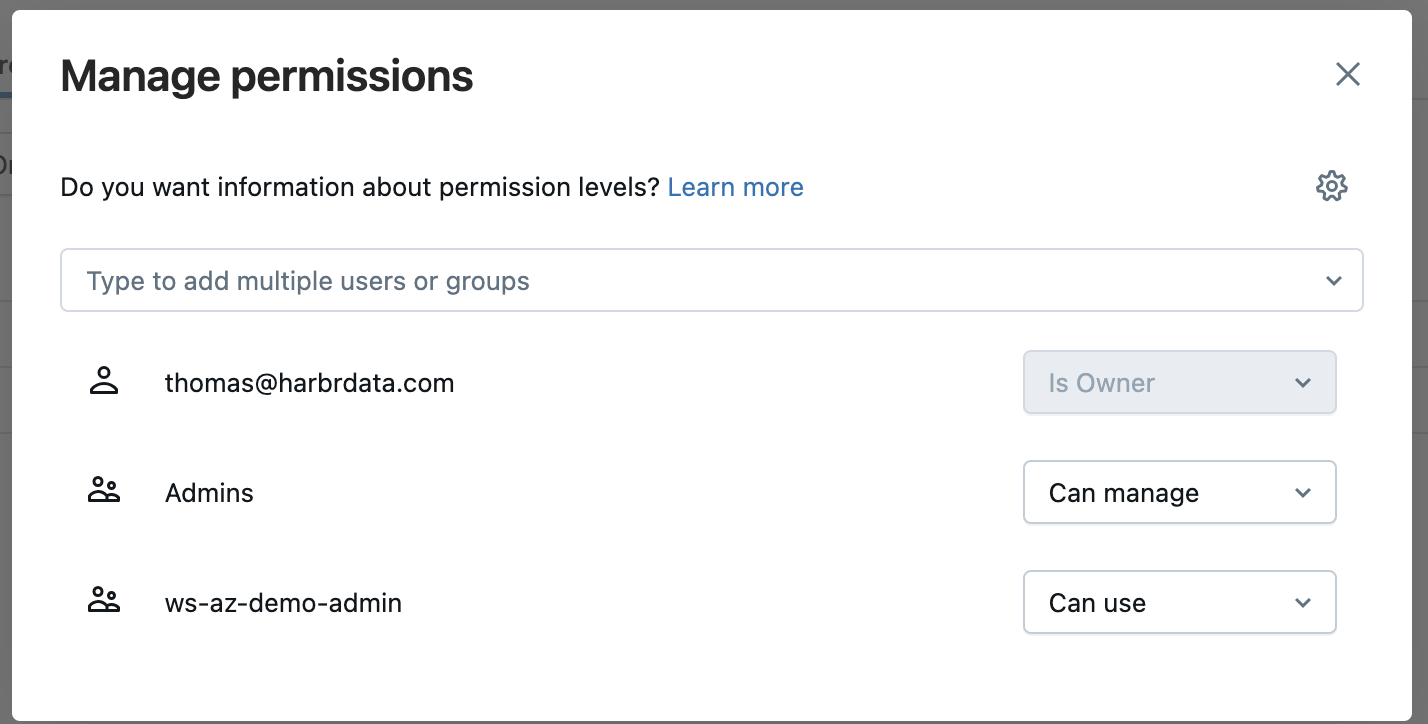Expand the users search box chevron

[1333, 281]
